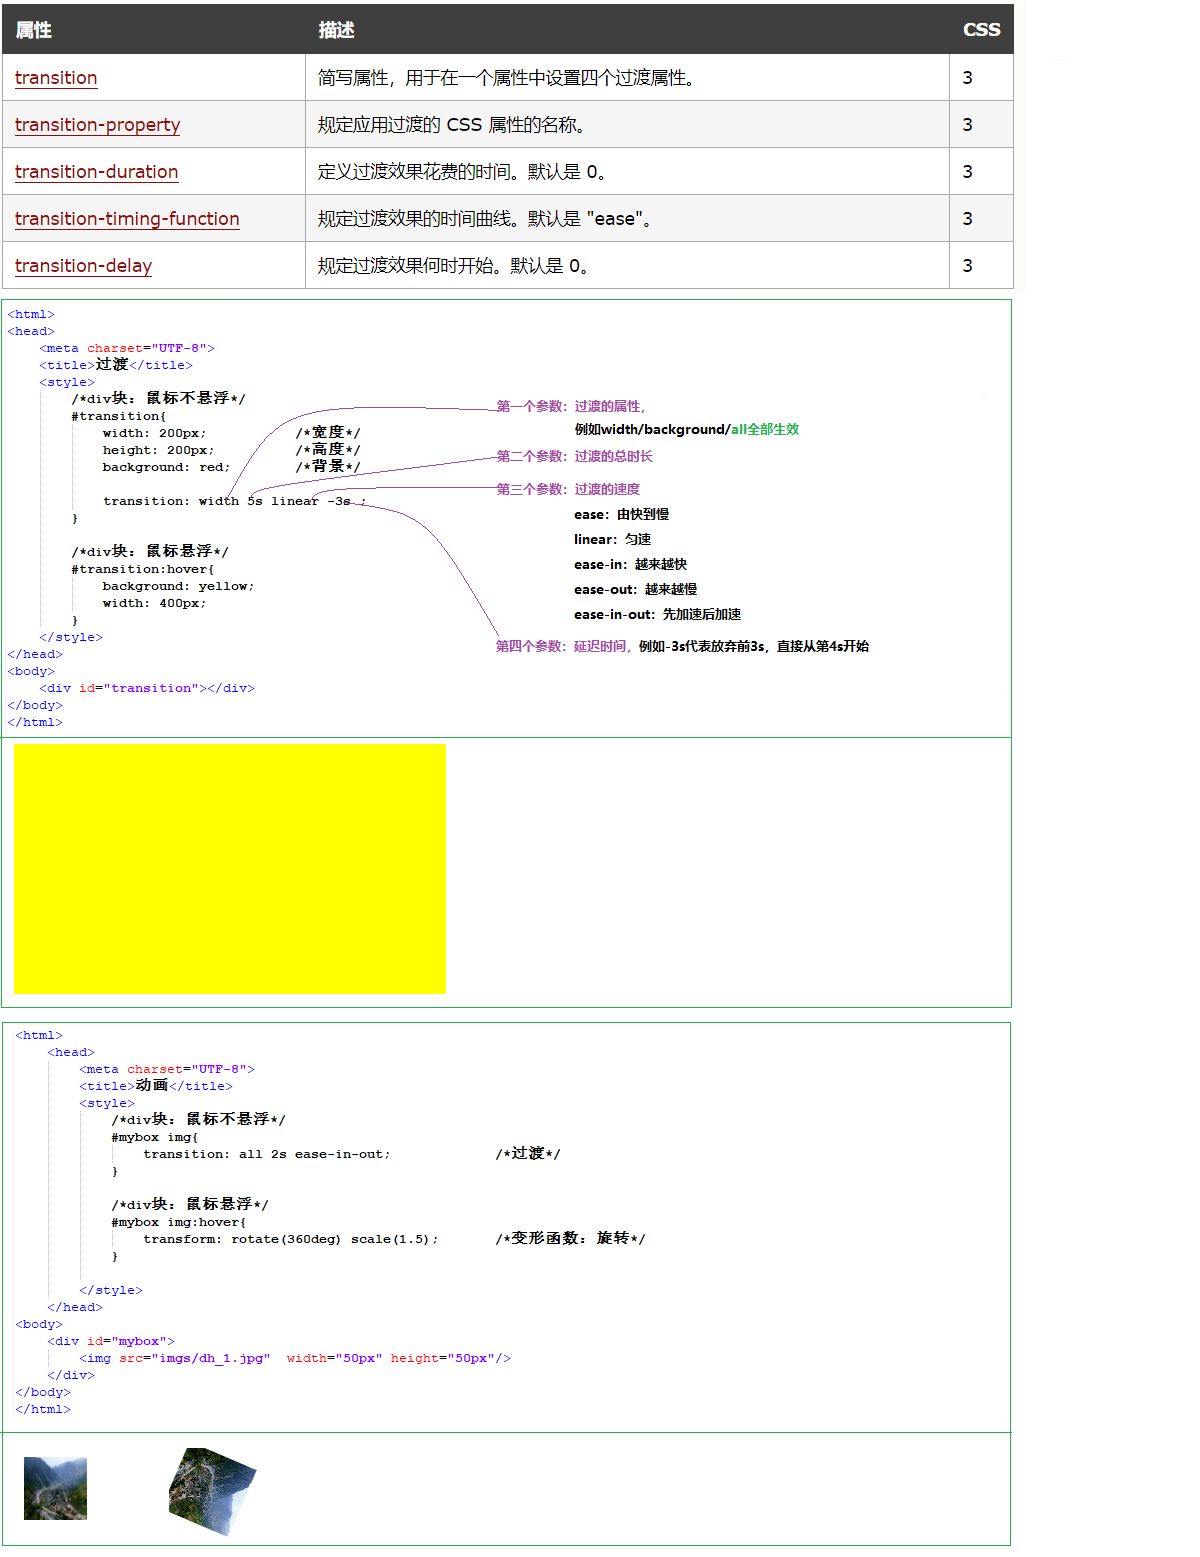Open the transition property link
The image size is (1200, 1557).
pyautogui.click(x=56, y=78)
